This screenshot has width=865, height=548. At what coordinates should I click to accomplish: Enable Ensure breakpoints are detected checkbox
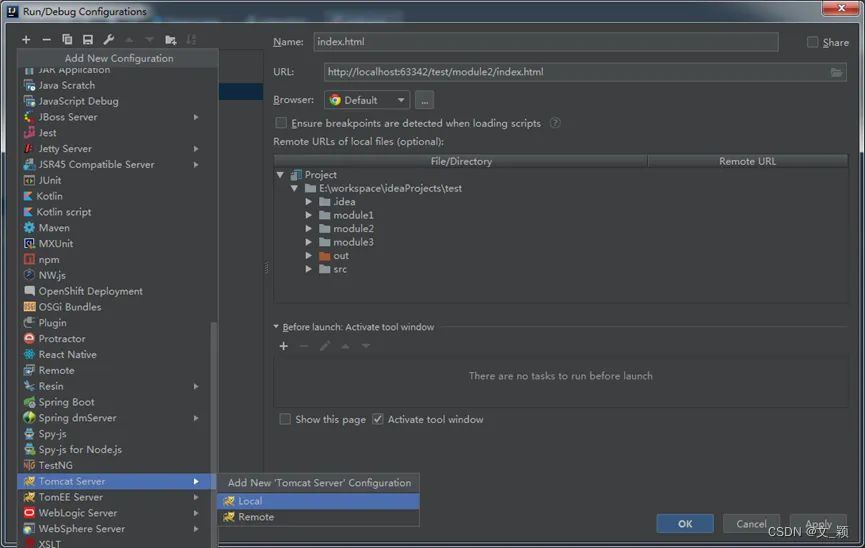282,123
